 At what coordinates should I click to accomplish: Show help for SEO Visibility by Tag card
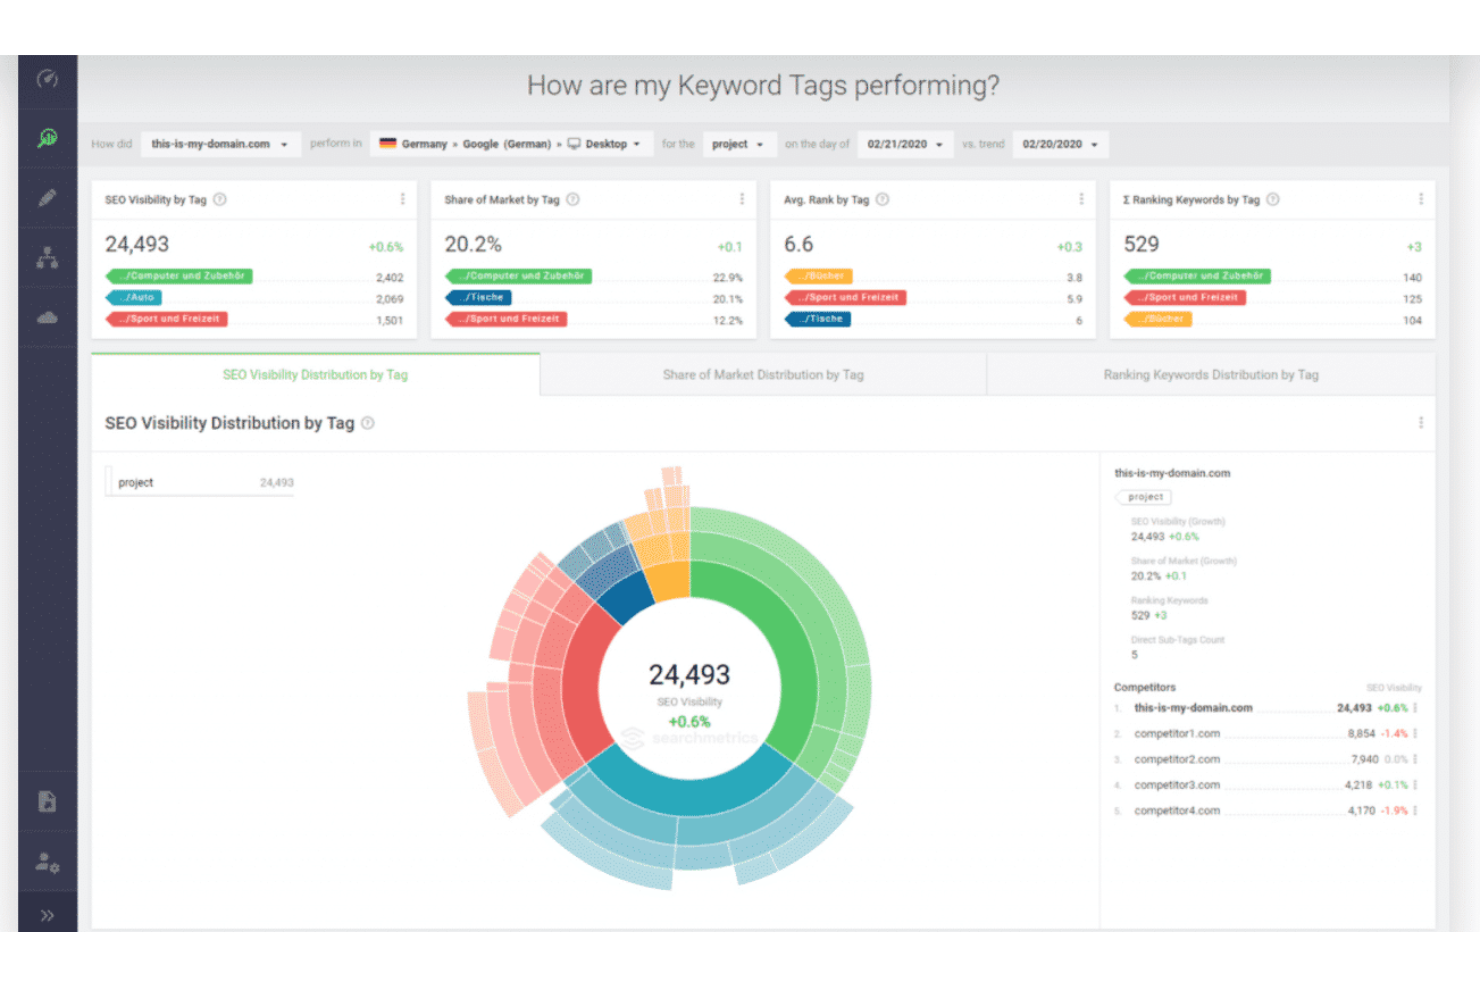(x=220, y=199)
